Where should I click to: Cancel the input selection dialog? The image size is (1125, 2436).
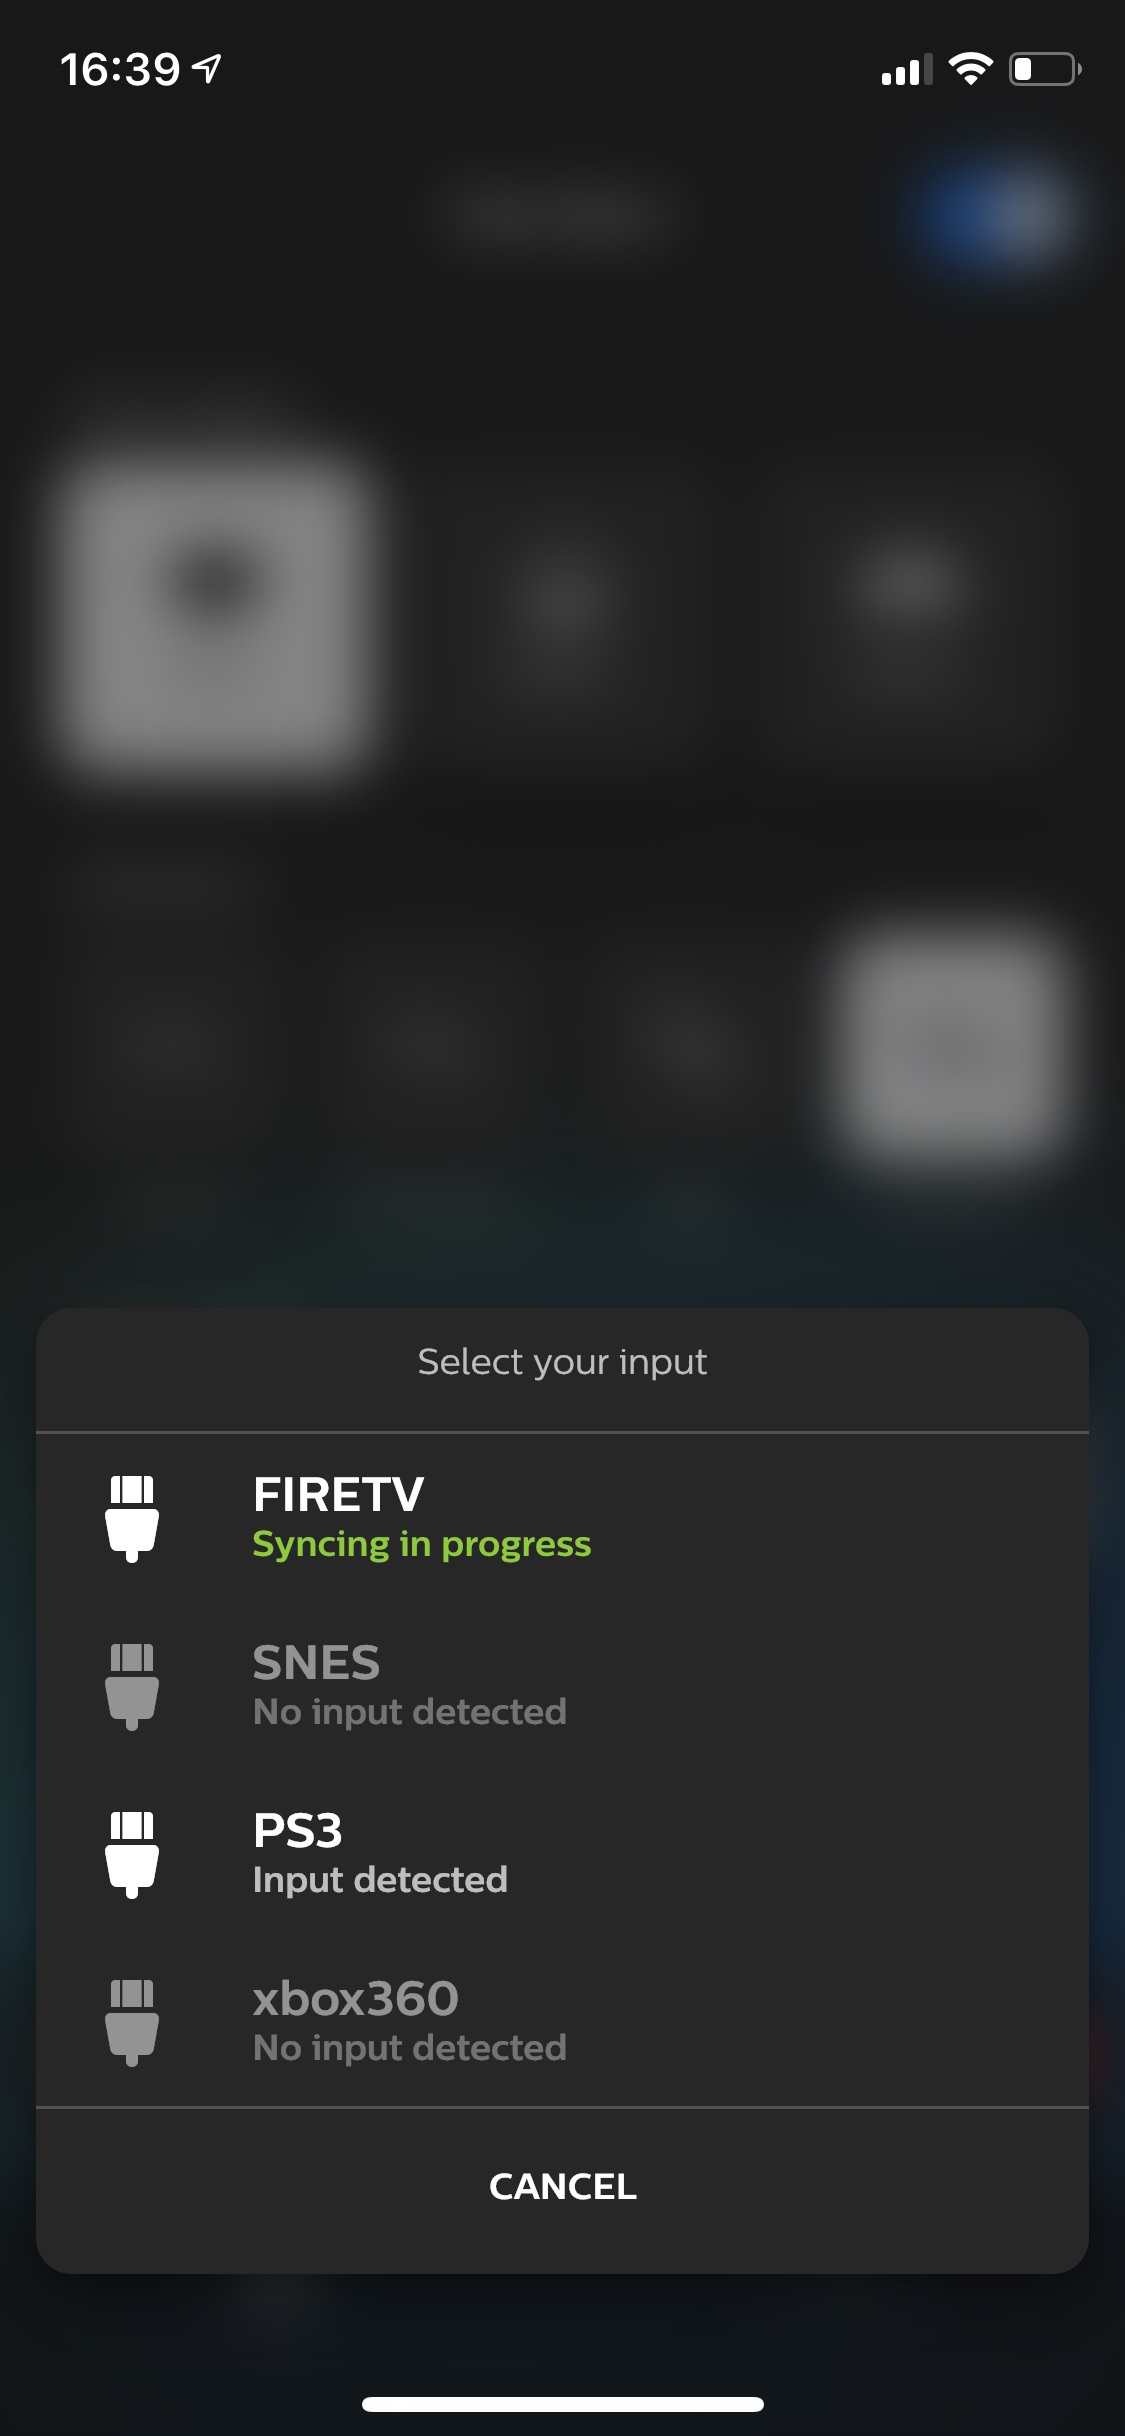click(562, 2187)
